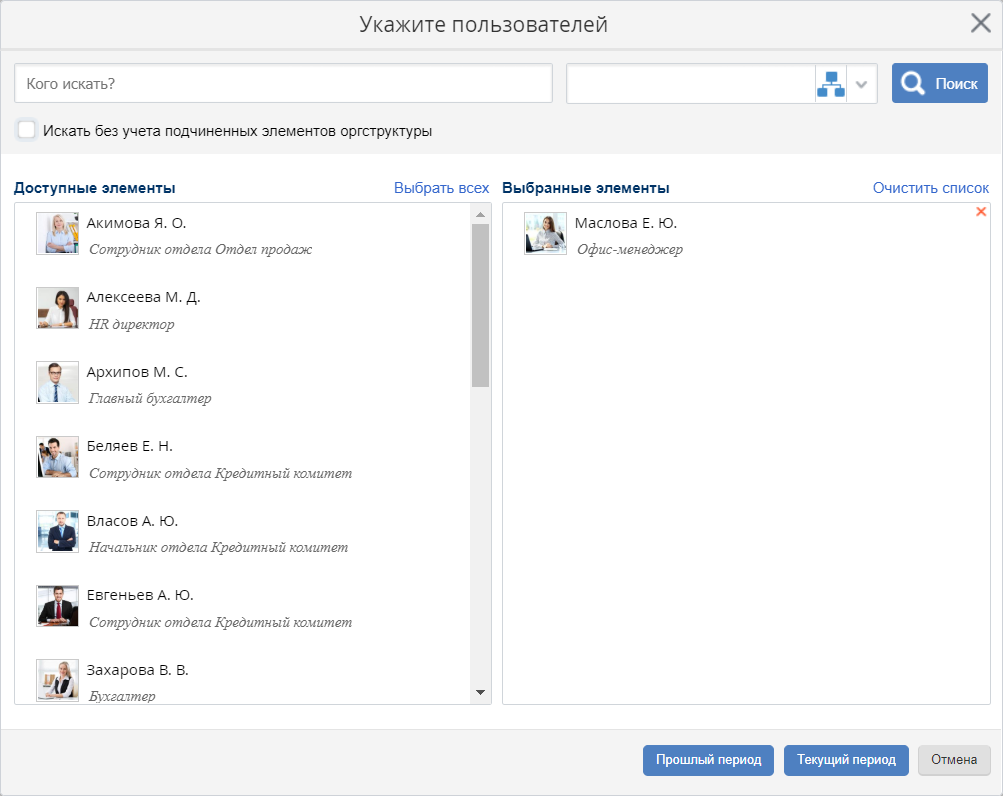Viewport: 1003px width, 796px height.
Task: Clear the list with Очистить список
Action: point(930,188)
